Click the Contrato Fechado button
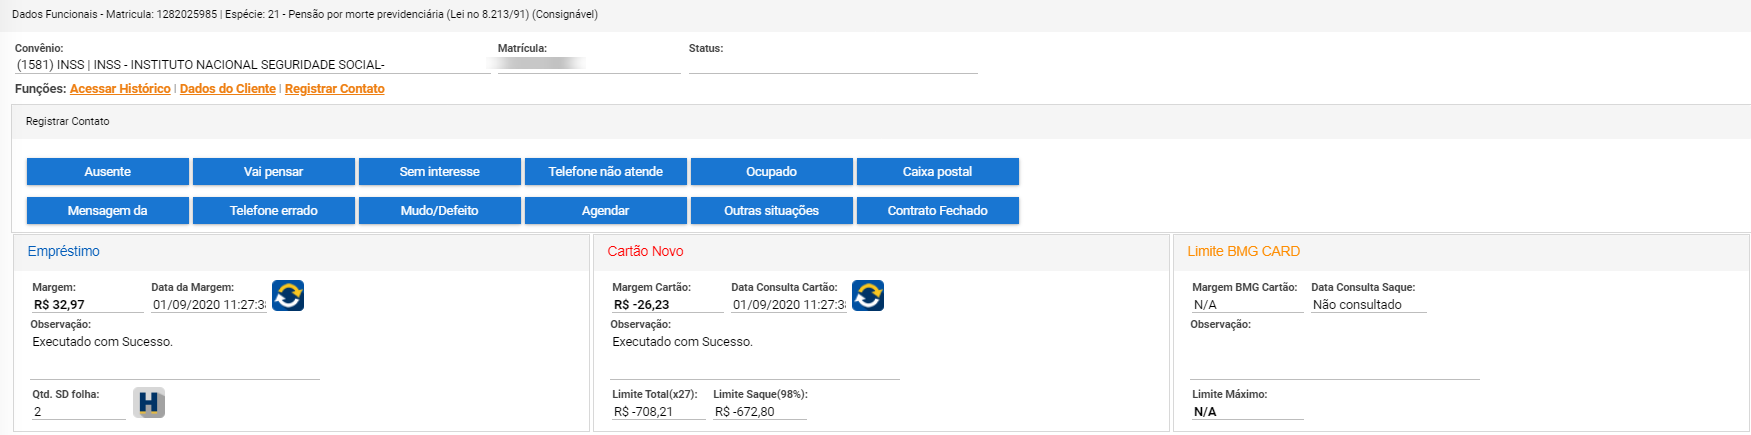 click(937, 211)
